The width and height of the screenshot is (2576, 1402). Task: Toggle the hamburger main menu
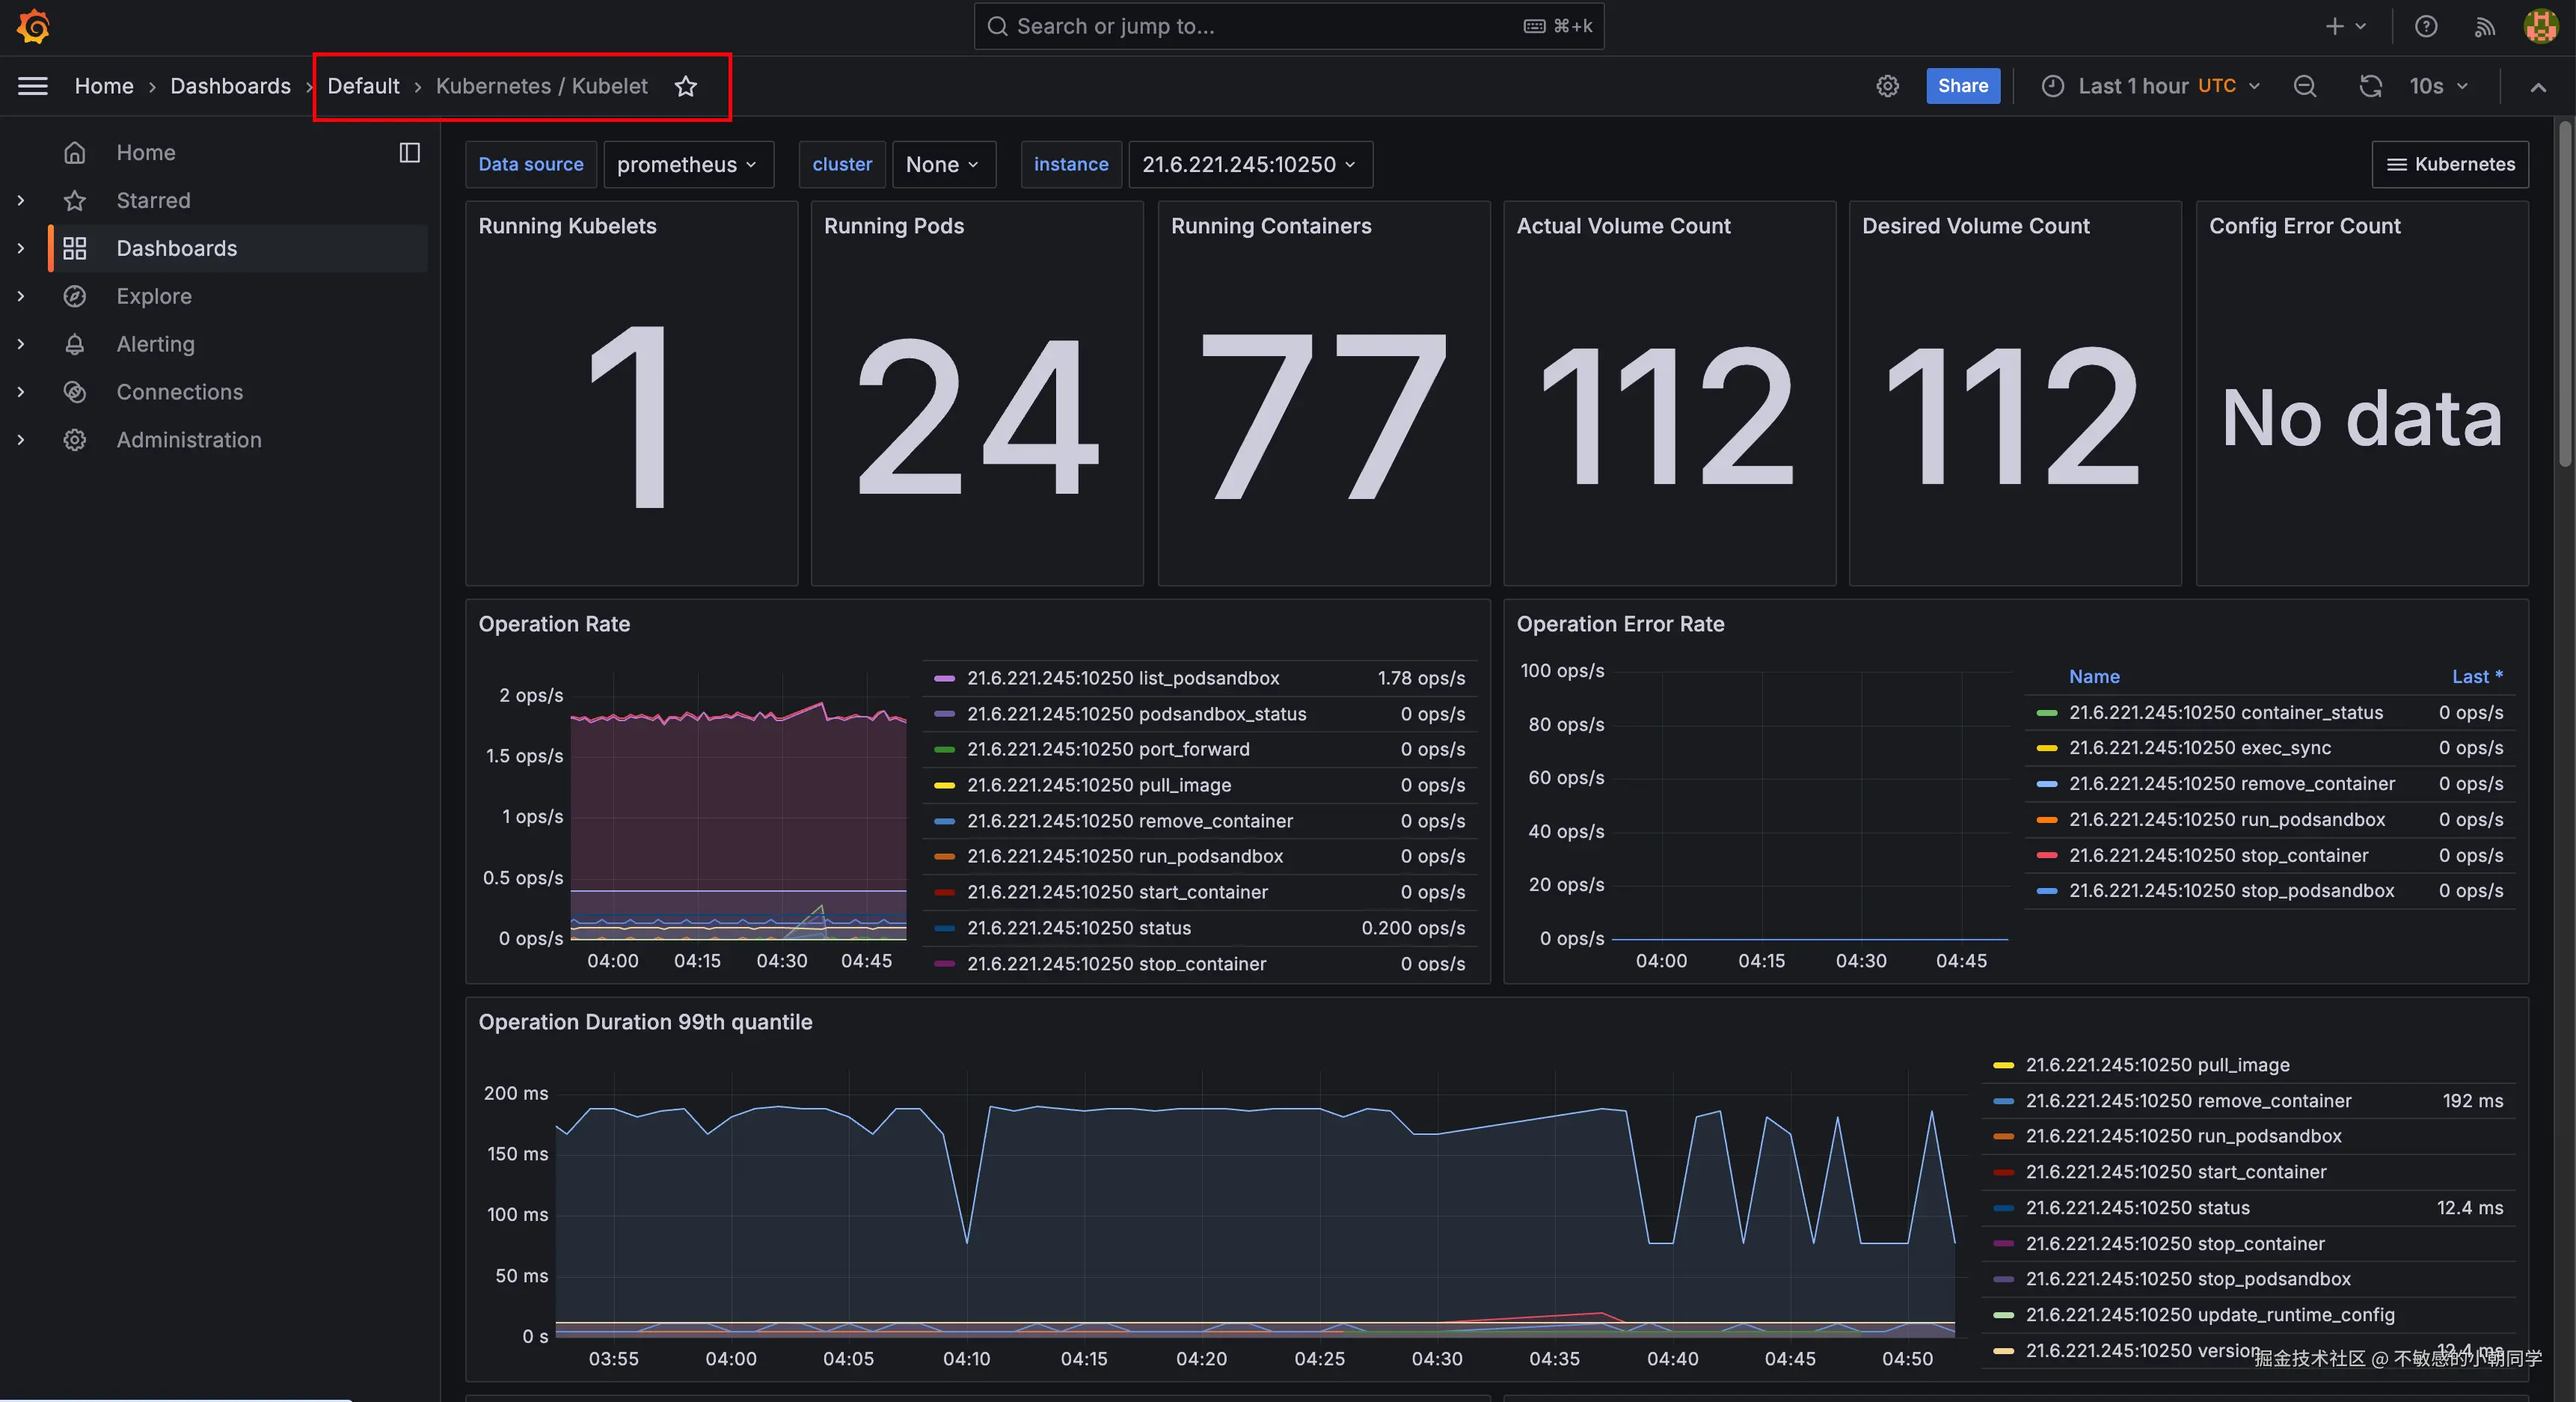point(33,86)
